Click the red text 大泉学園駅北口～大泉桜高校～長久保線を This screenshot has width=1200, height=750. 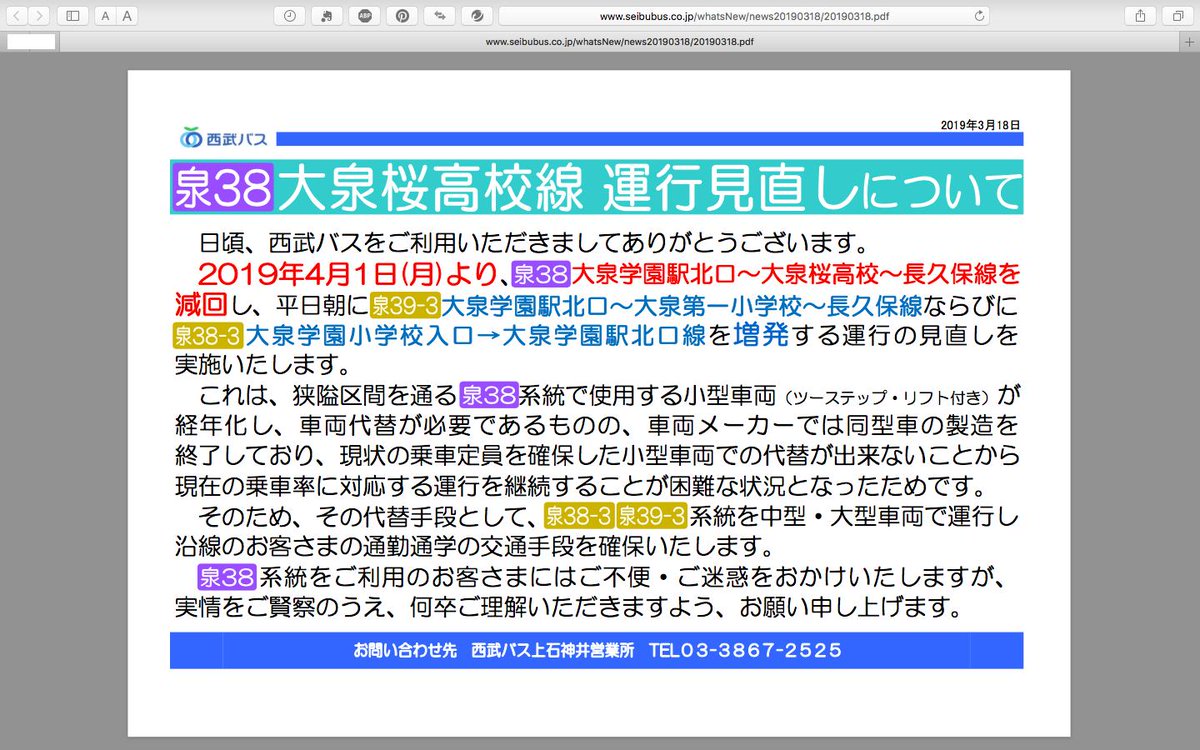click(x=796, y=273)
